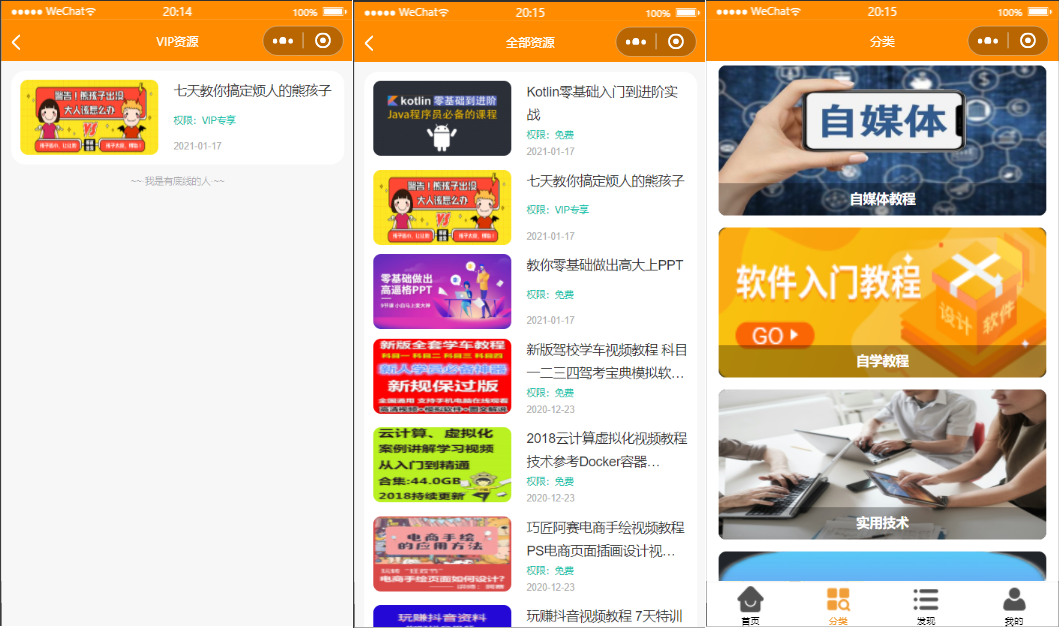Close the mini program on 分类 screen
The image size is (1059, 628).
point(1028,41)
